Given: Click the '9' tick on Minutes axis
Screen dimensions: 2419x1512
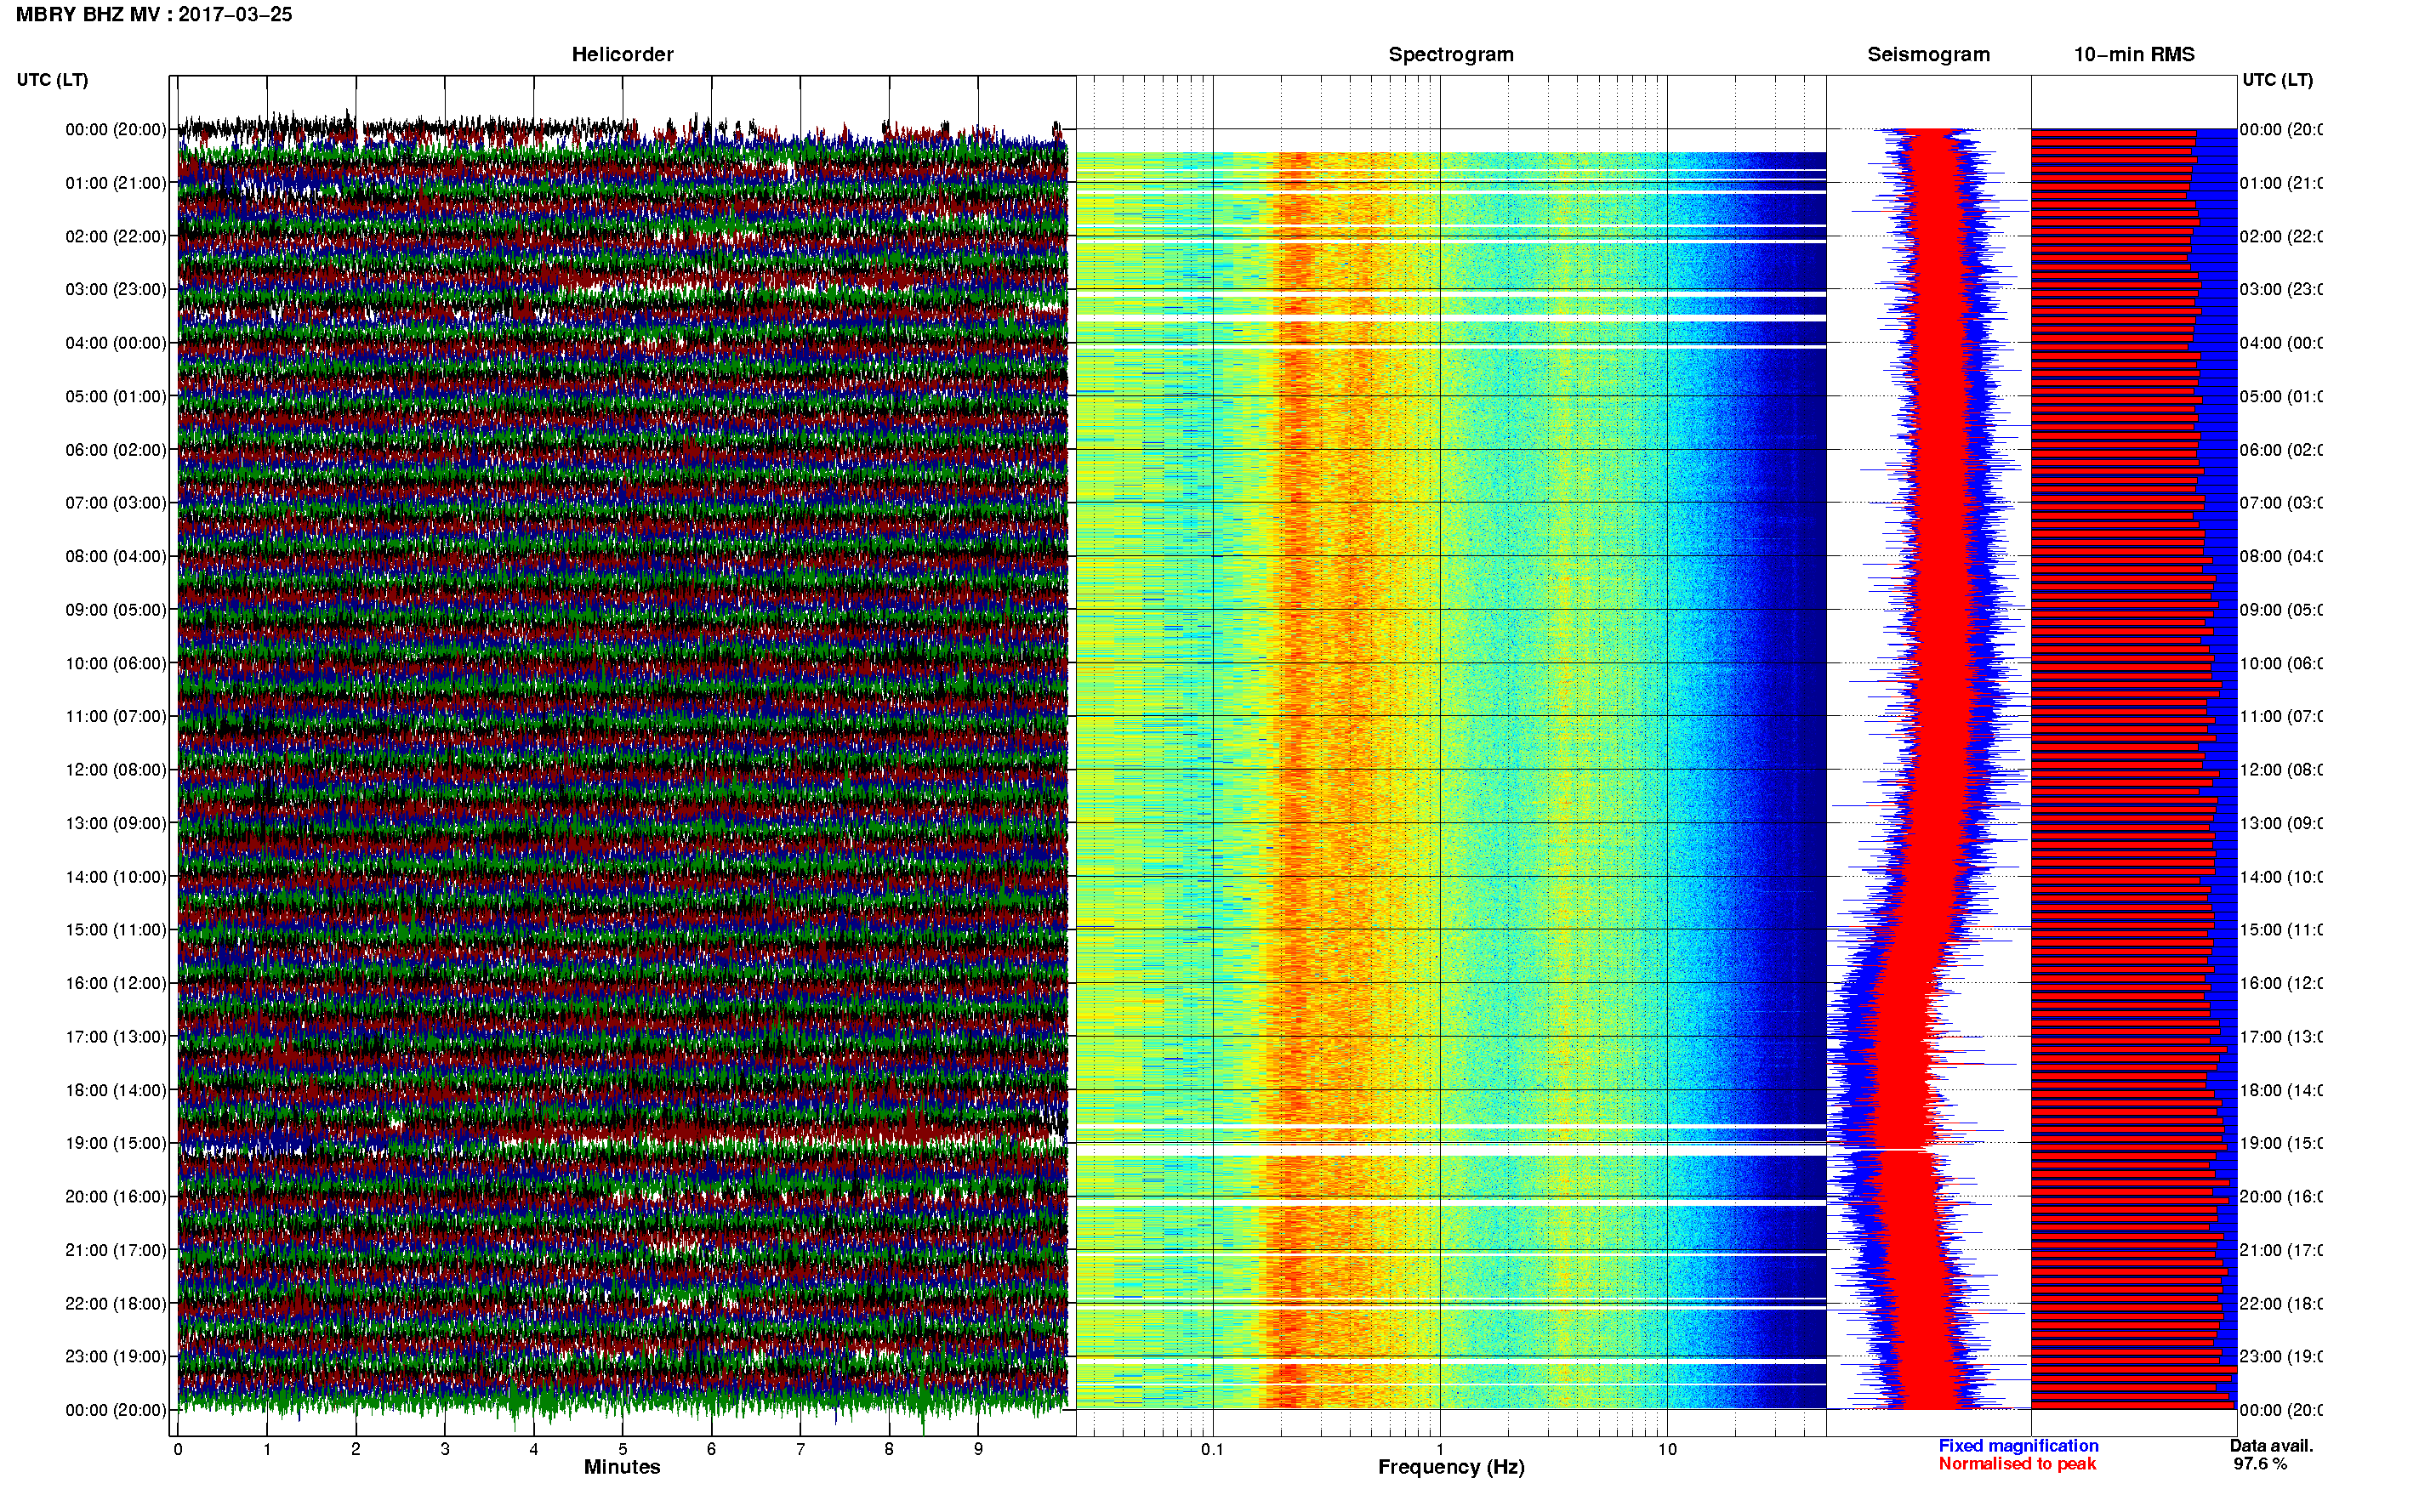Looking at the screenshot, I should point(978,1450).
